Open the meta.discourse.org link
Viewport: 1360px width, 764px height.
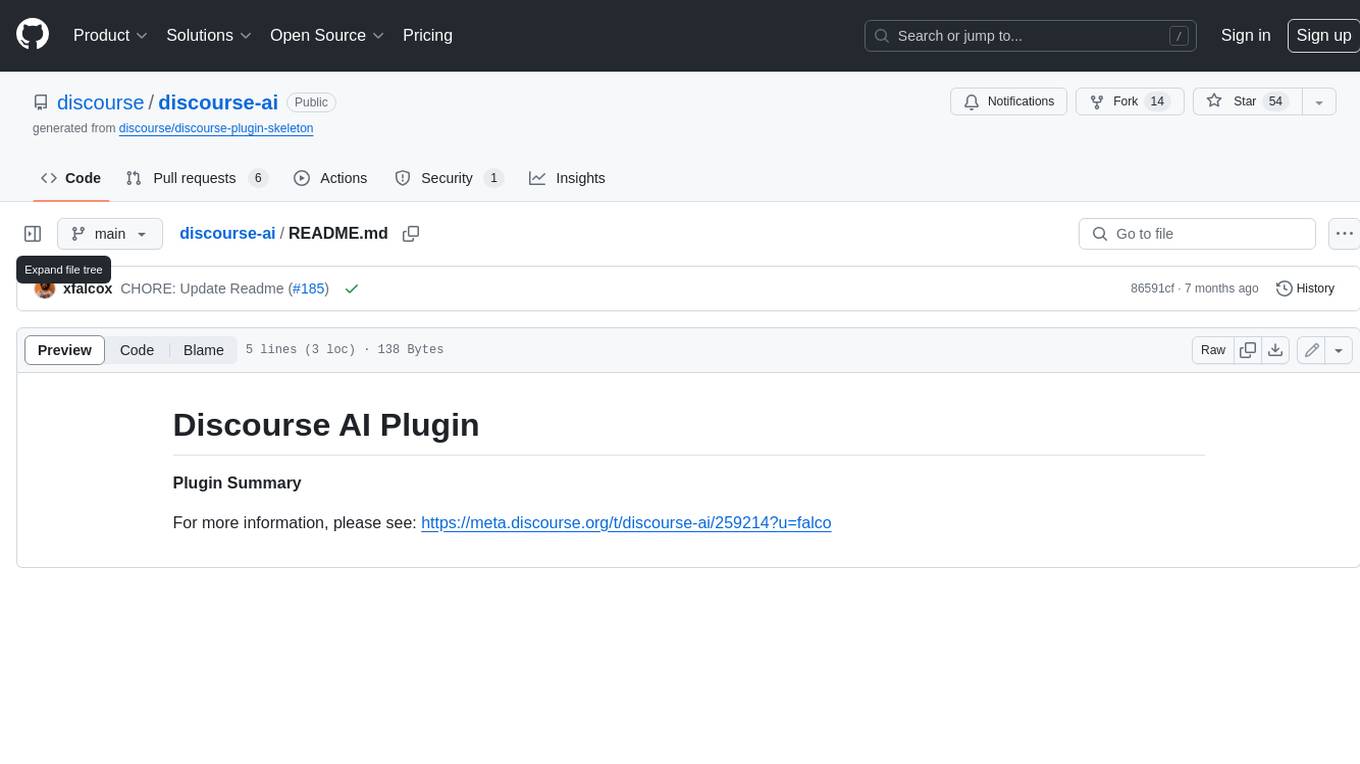click(x=626, y=522)
